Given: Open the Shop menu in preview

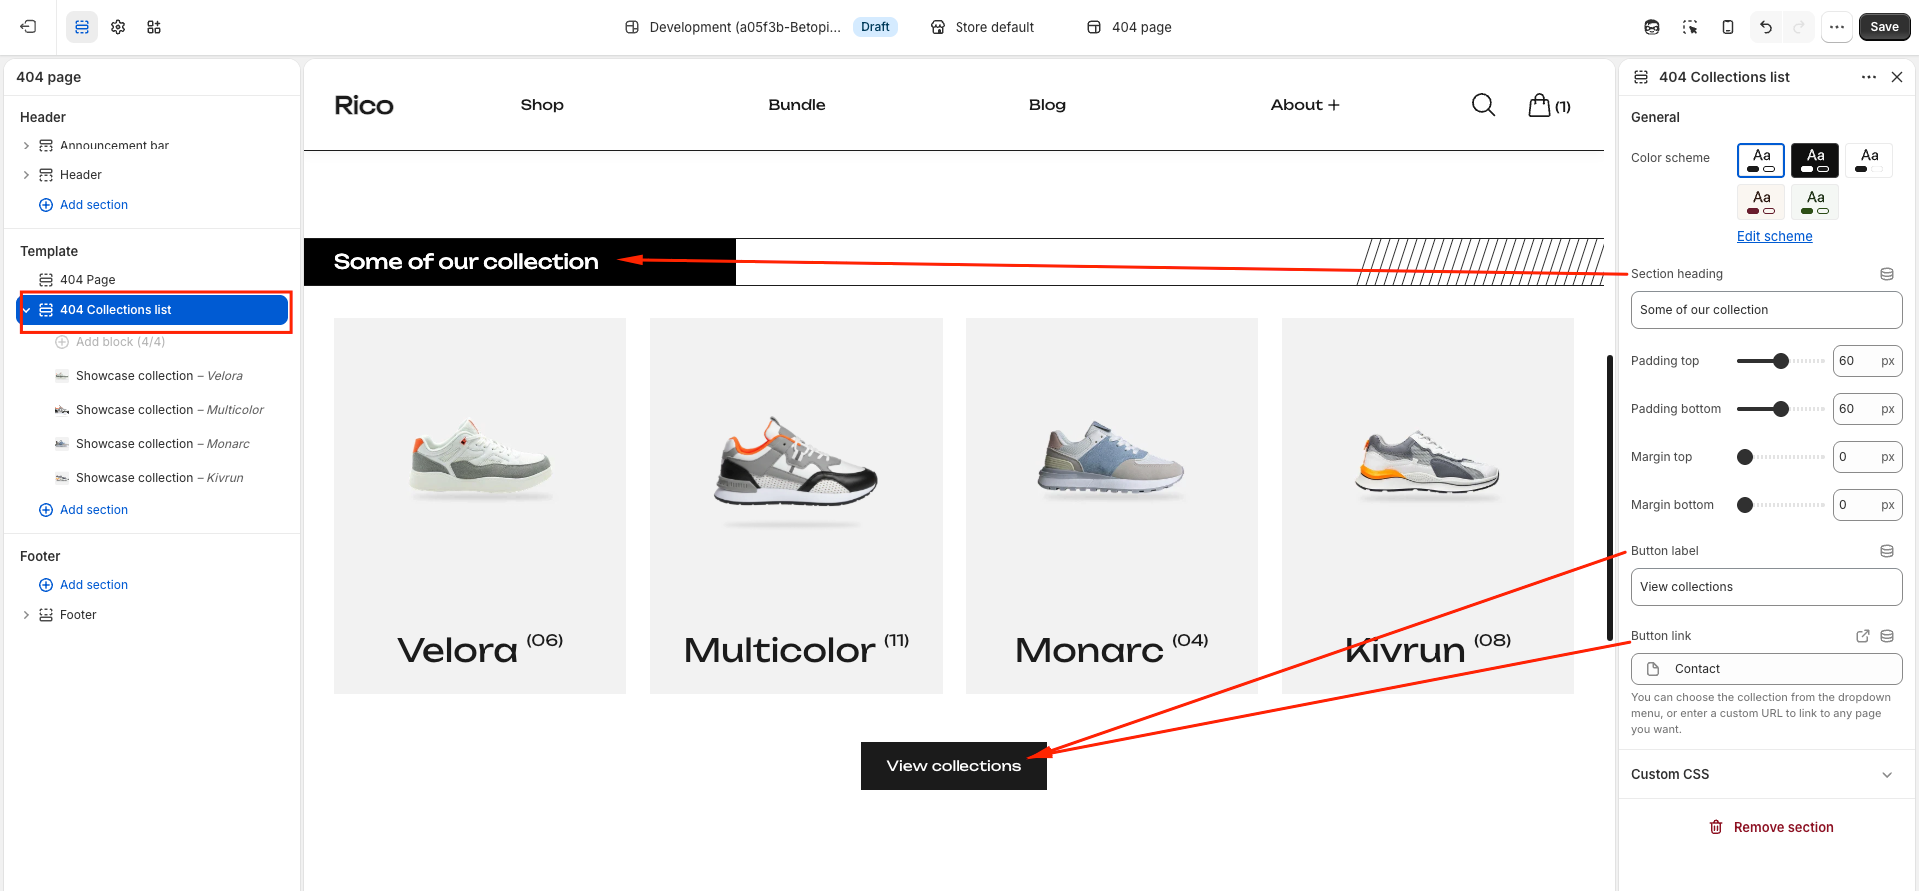Looking at the screenshot, I should point(542,105).
